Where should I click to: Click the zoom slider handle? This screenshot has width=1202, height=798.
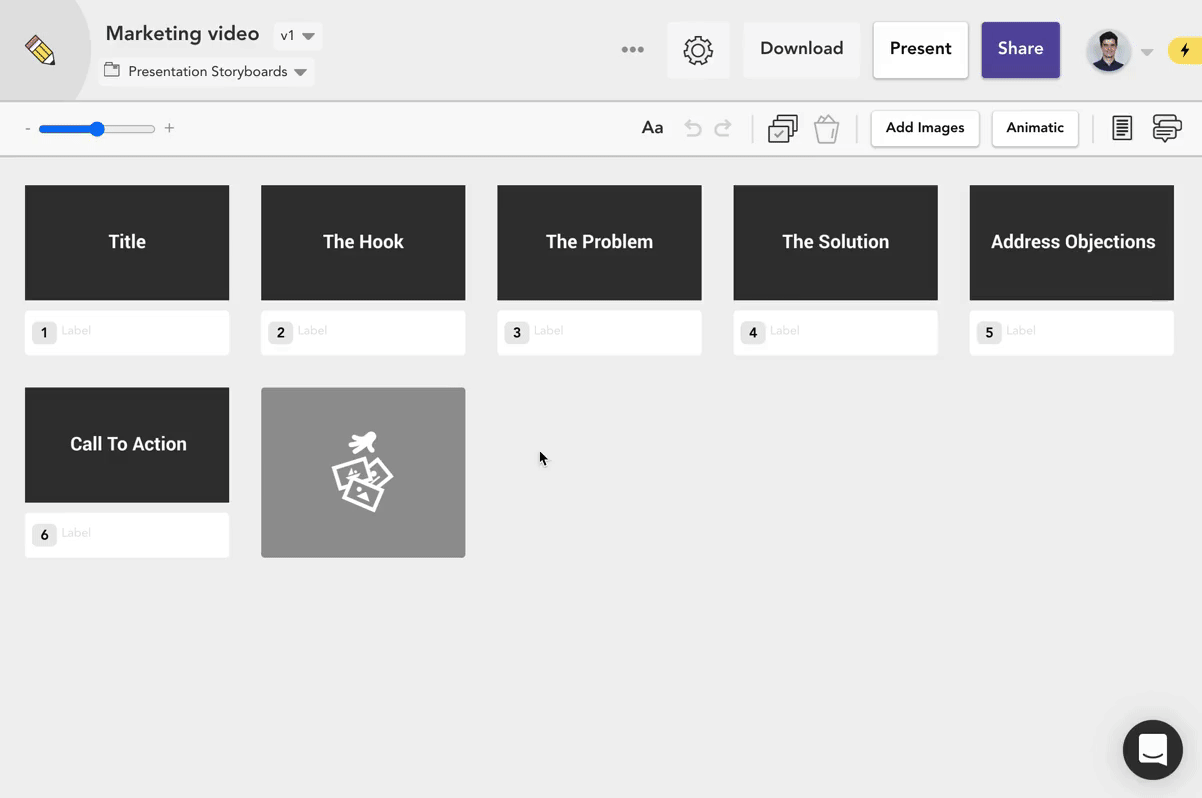tap(97, 129)
